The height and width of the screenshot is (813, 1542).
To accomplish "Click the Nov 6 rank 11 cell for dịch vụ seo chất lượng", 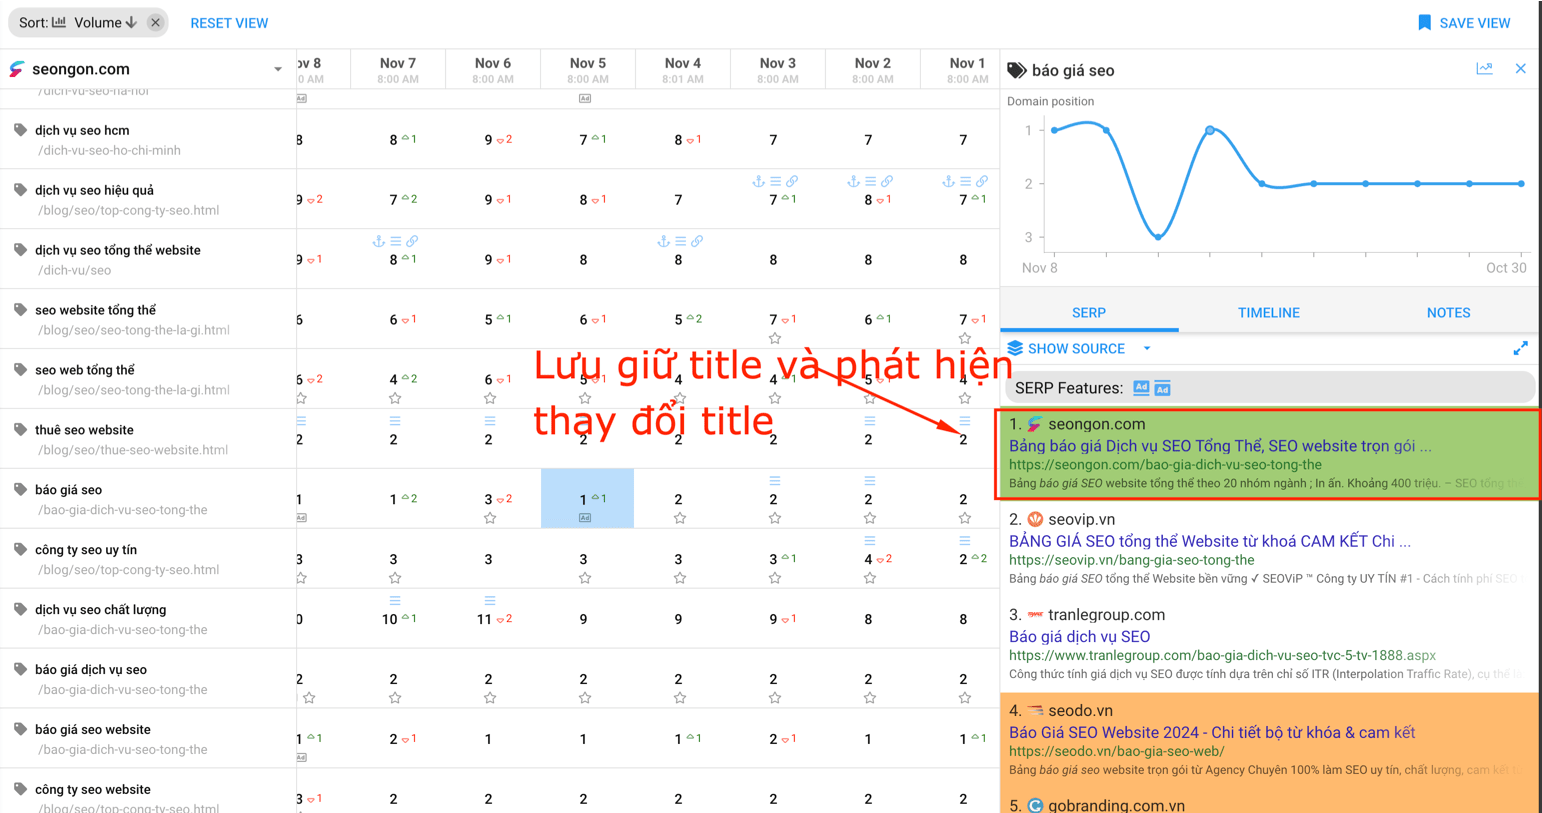I will [x=492, y=618].
